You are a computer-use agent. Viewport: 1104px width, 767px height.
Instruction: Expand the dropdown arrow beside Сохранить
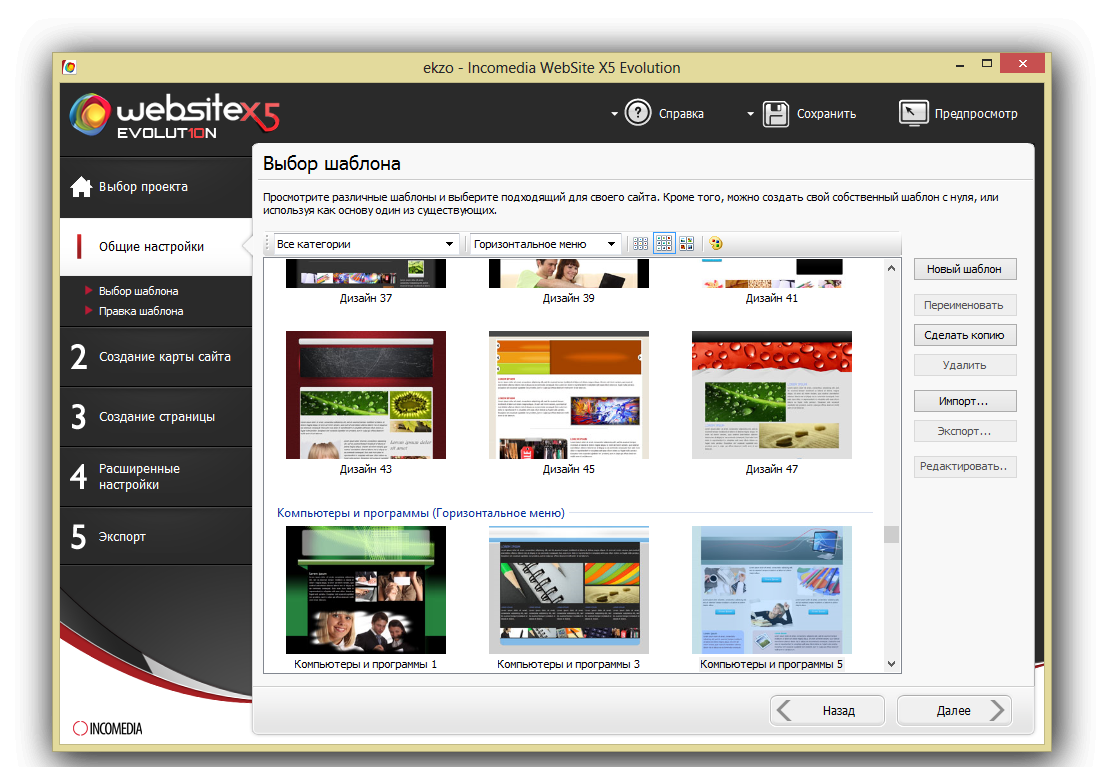pos(750,113)
